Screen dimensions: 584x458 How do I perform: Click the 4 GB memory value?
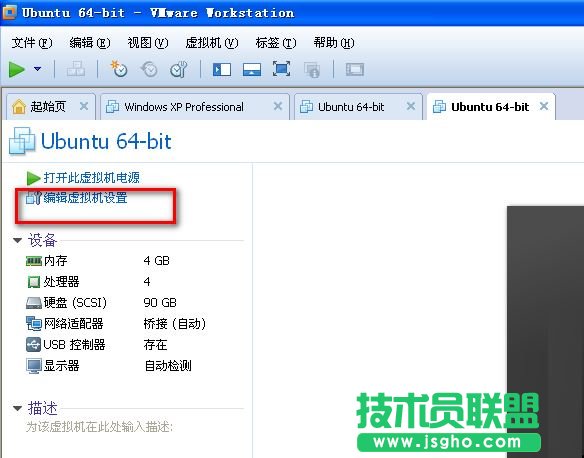pos(156,261)
